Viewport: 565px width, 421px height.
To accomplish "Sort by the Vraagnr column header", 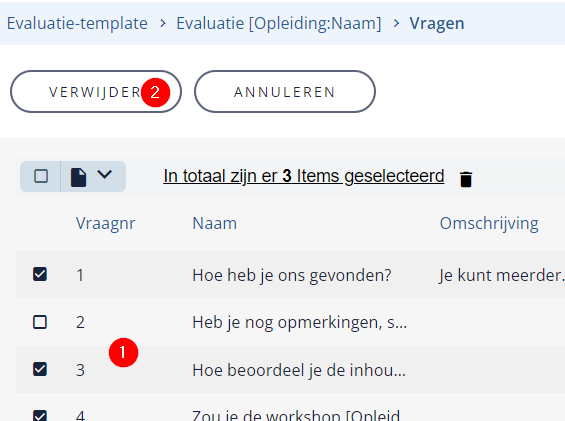I will (106, 223).
